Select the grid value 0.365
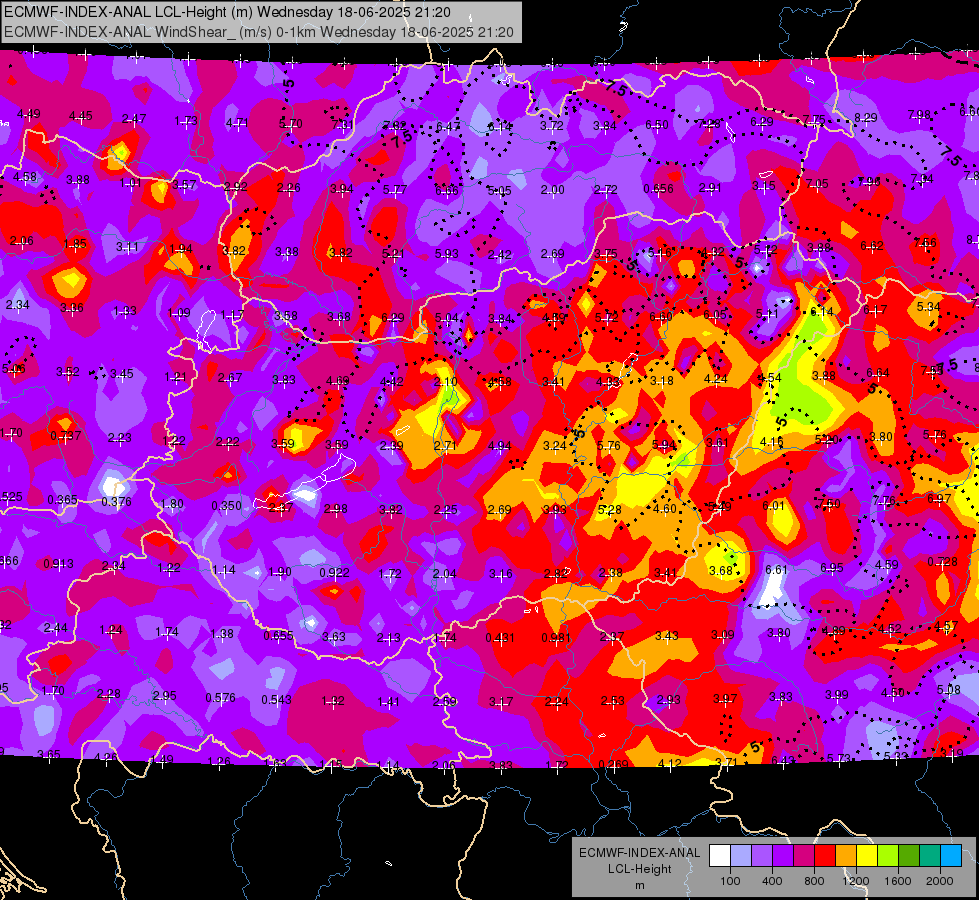Screen dimensions: 979x900 point(62,499)
